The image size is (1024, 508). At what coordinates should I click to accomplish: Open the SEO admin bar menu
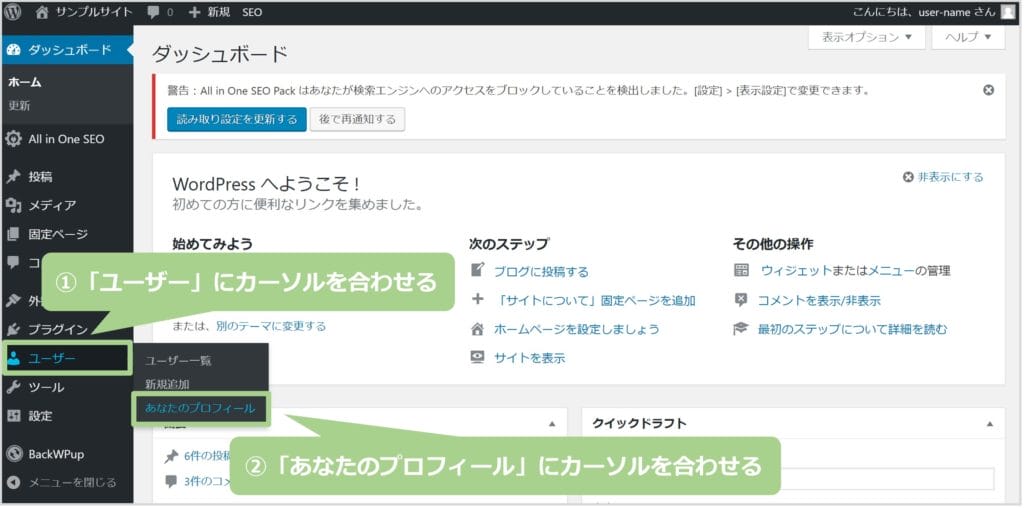click(x=252, y=12)
